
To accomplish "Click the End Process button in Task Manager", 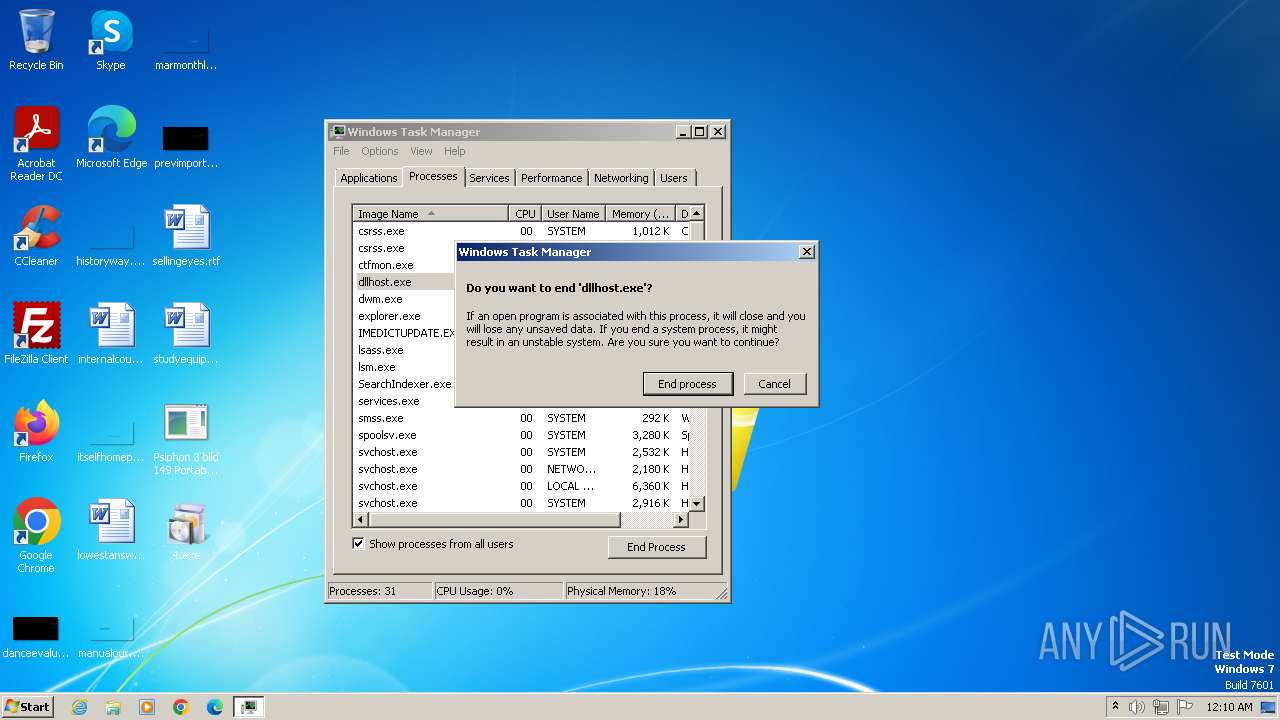I will click(x=656, y=547).
